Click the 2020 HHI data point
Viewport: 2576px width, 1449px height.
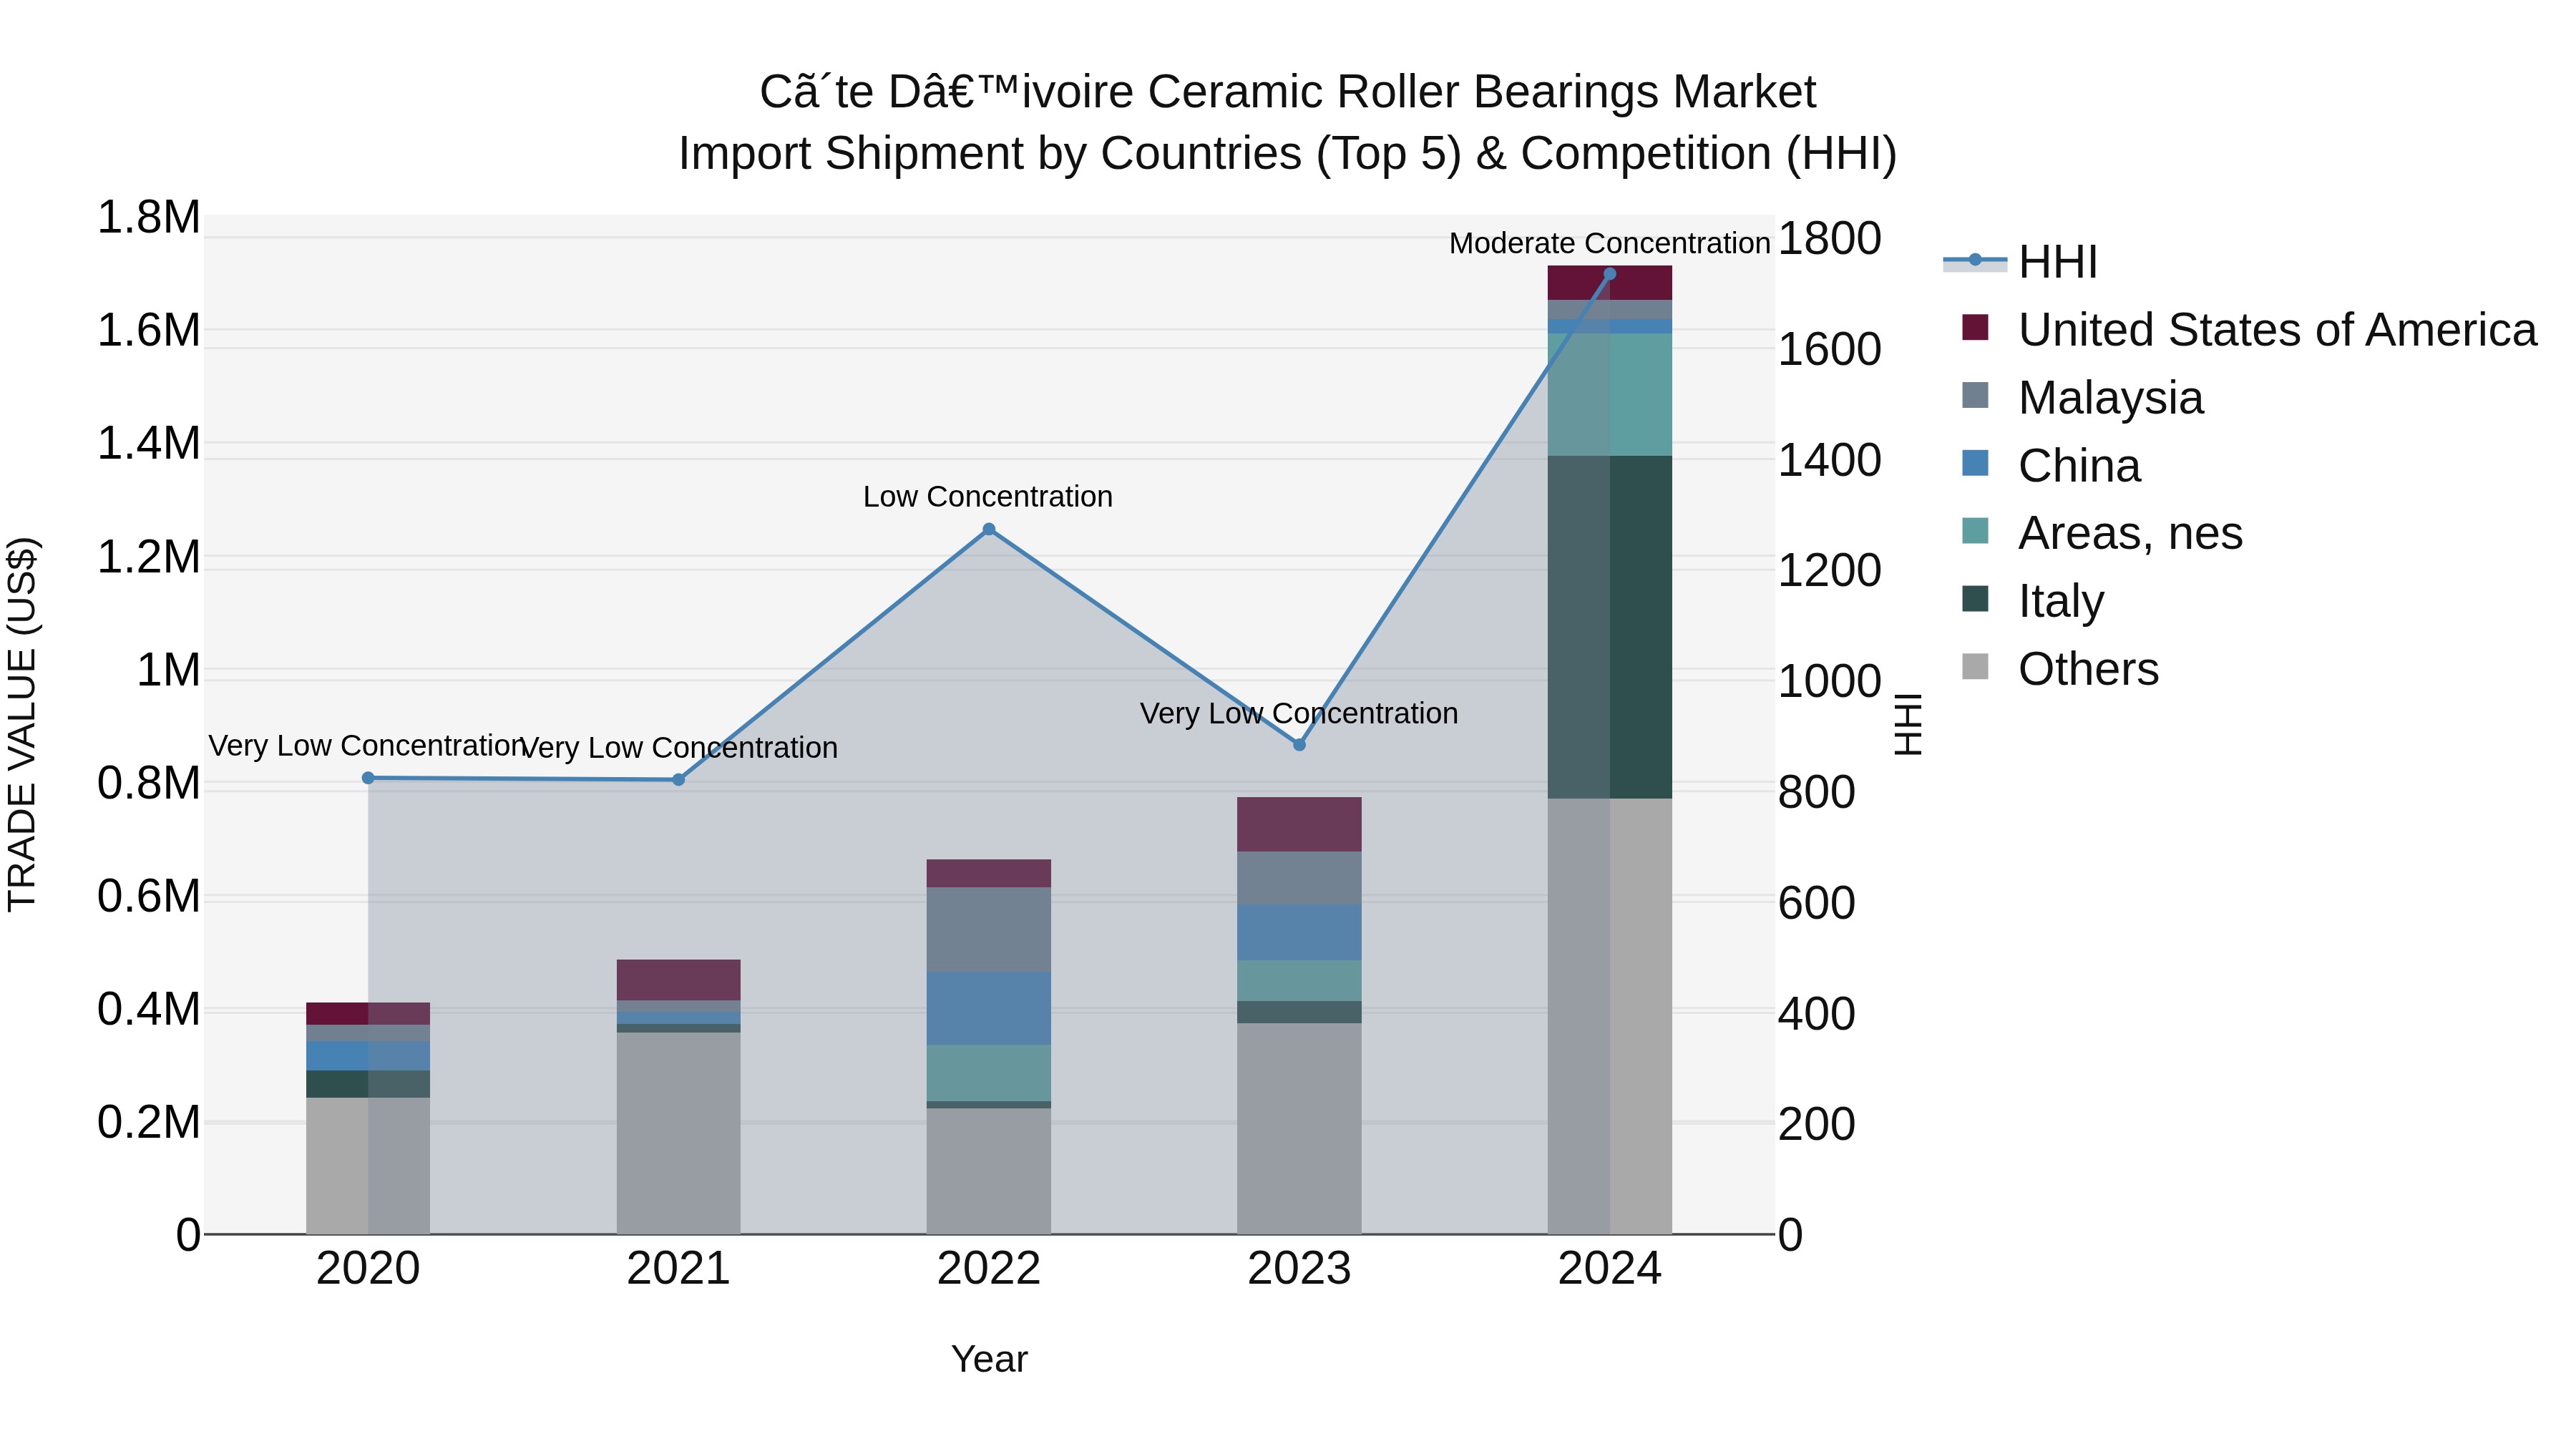[368, 778]
